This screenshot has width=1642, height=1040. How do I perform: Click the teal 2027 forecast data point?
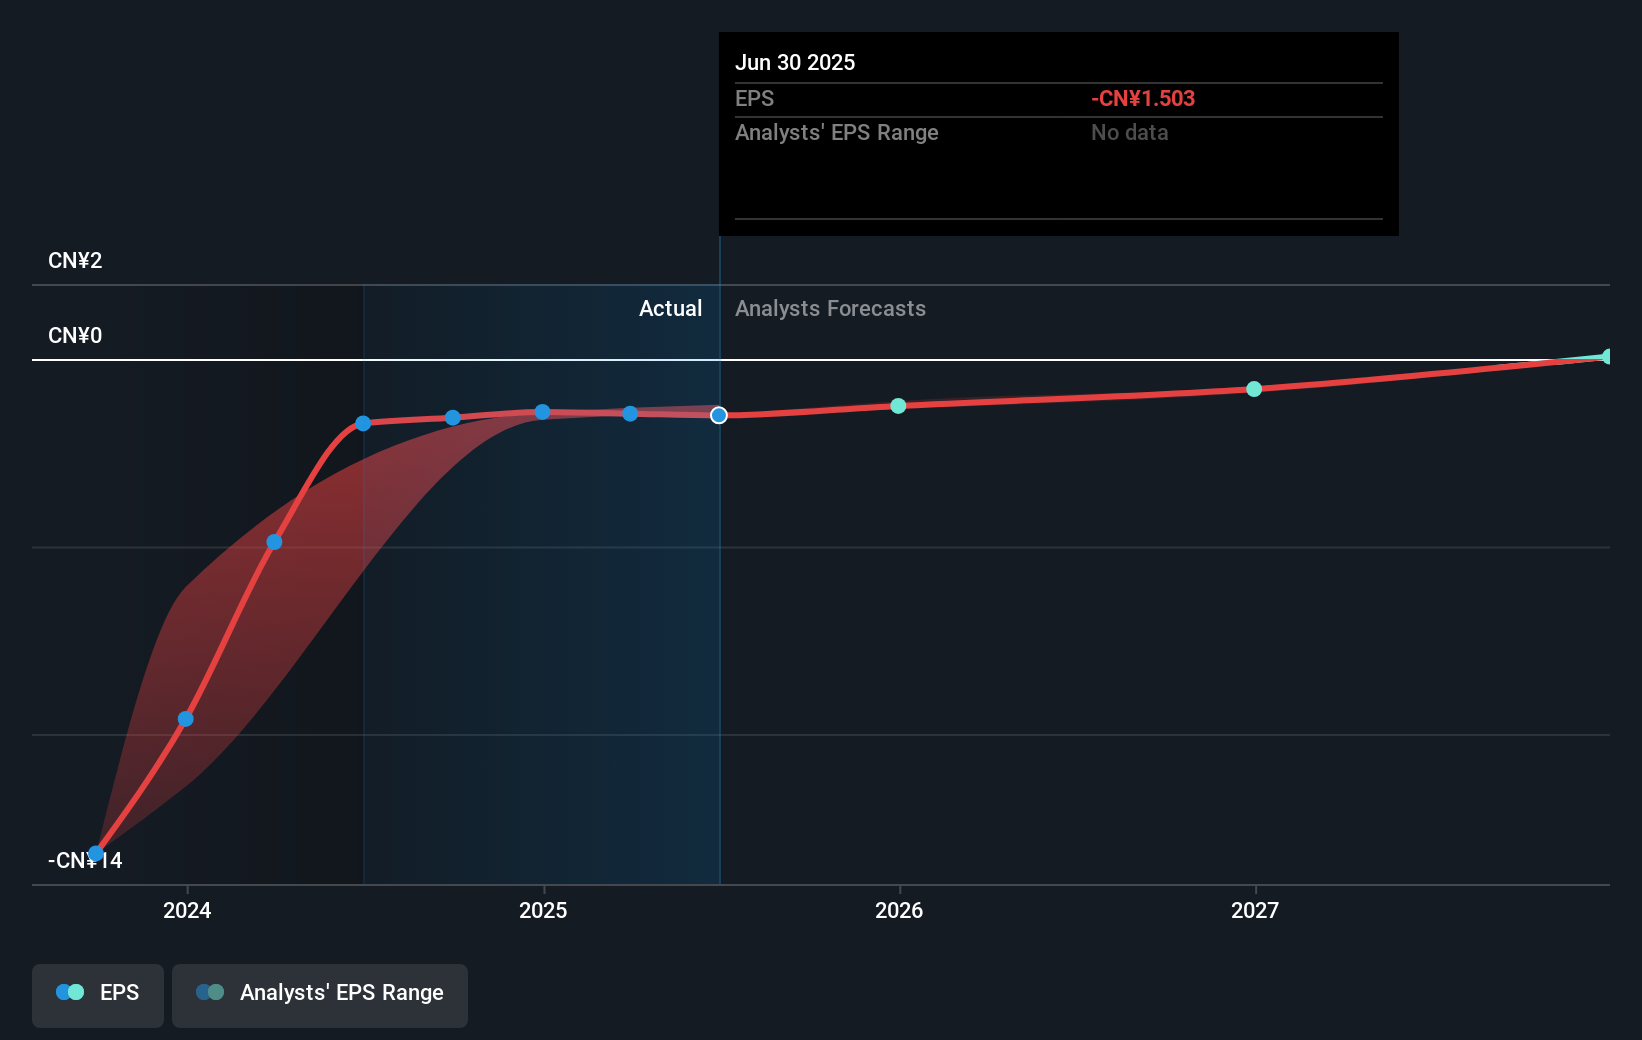point(1254,389)
